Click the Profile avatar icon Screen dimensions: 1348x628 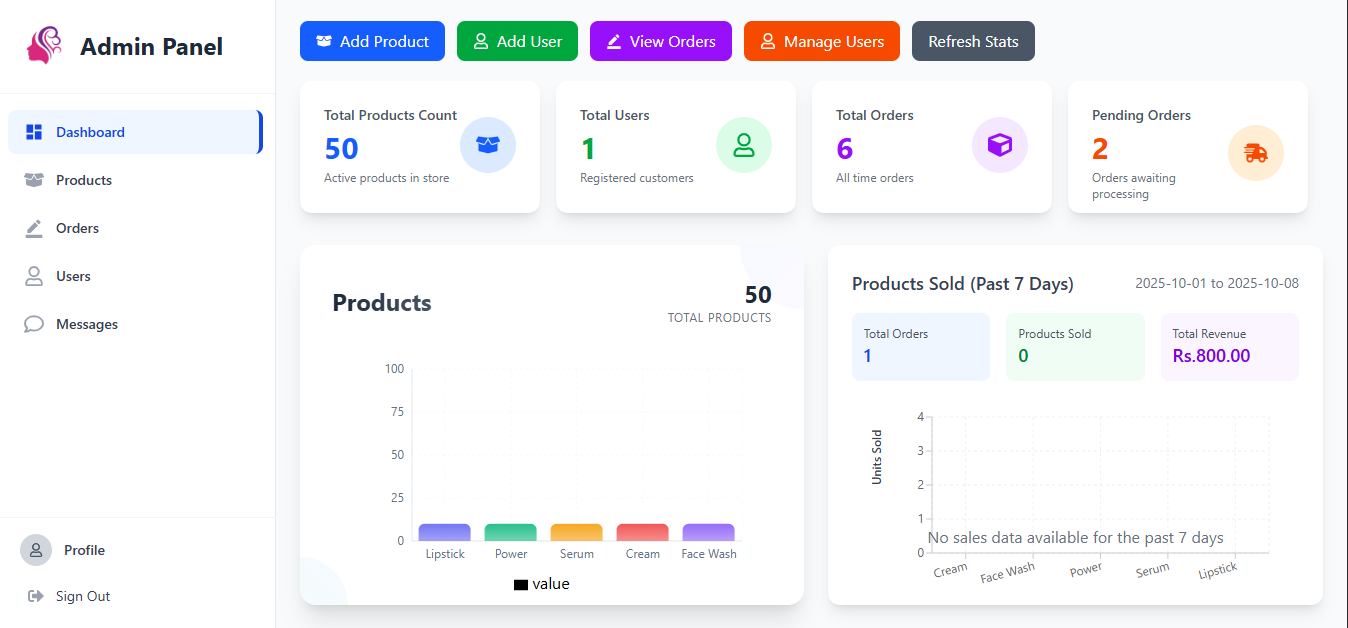point(36,550)
